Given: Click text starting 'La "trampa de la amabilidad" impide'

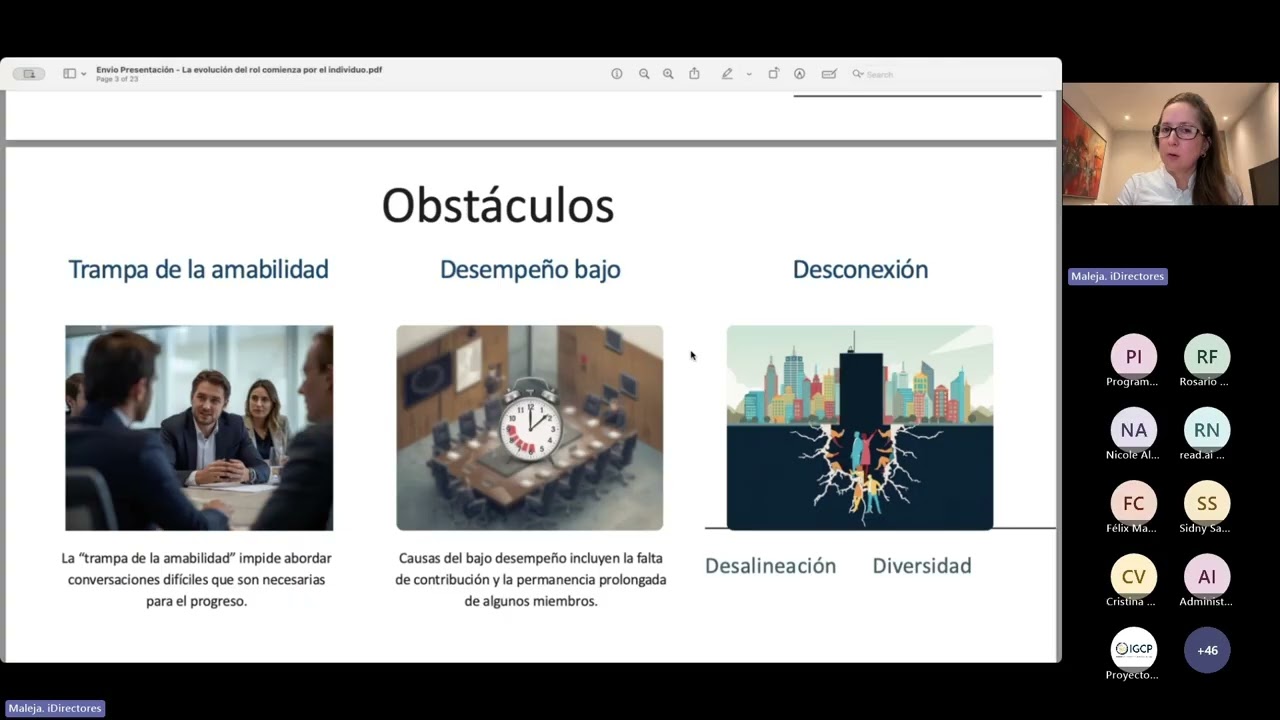Looking at the screenshot, I should (196, 580).
